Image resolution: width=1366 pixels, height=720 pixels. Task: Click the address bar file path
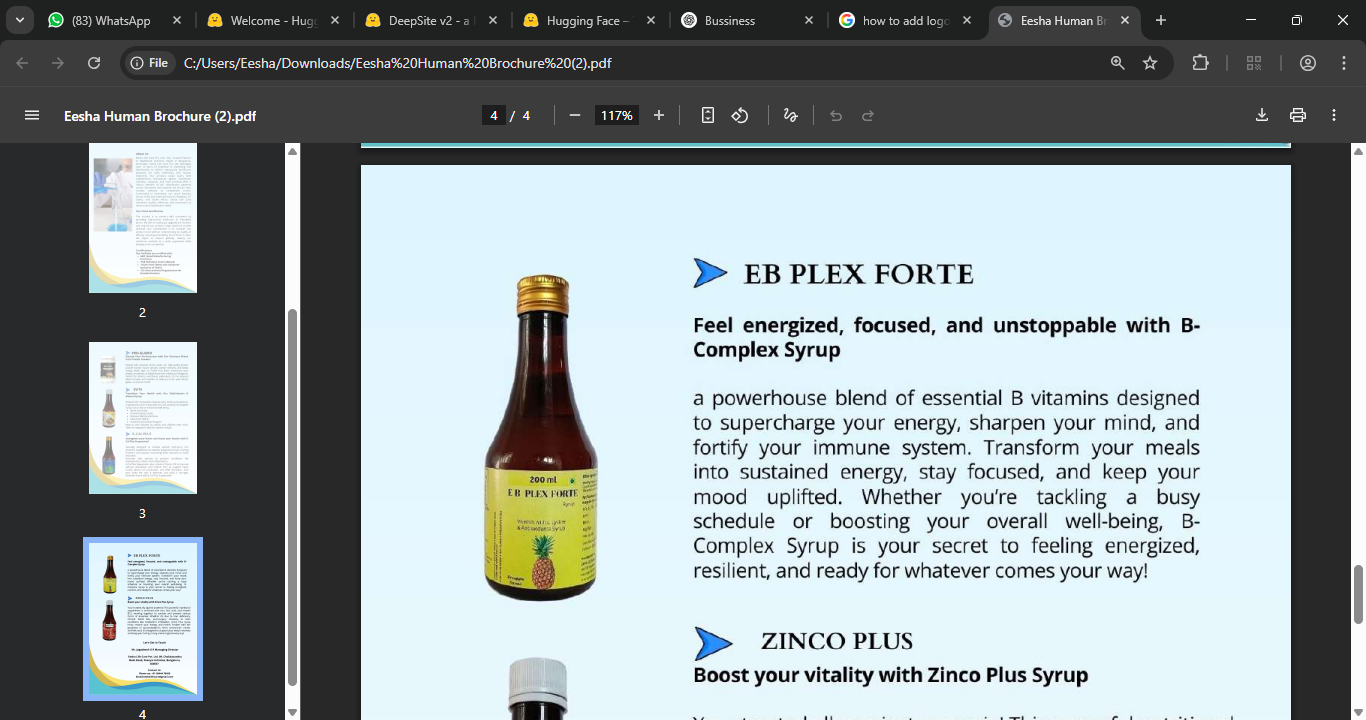click(x=398, y=63)
